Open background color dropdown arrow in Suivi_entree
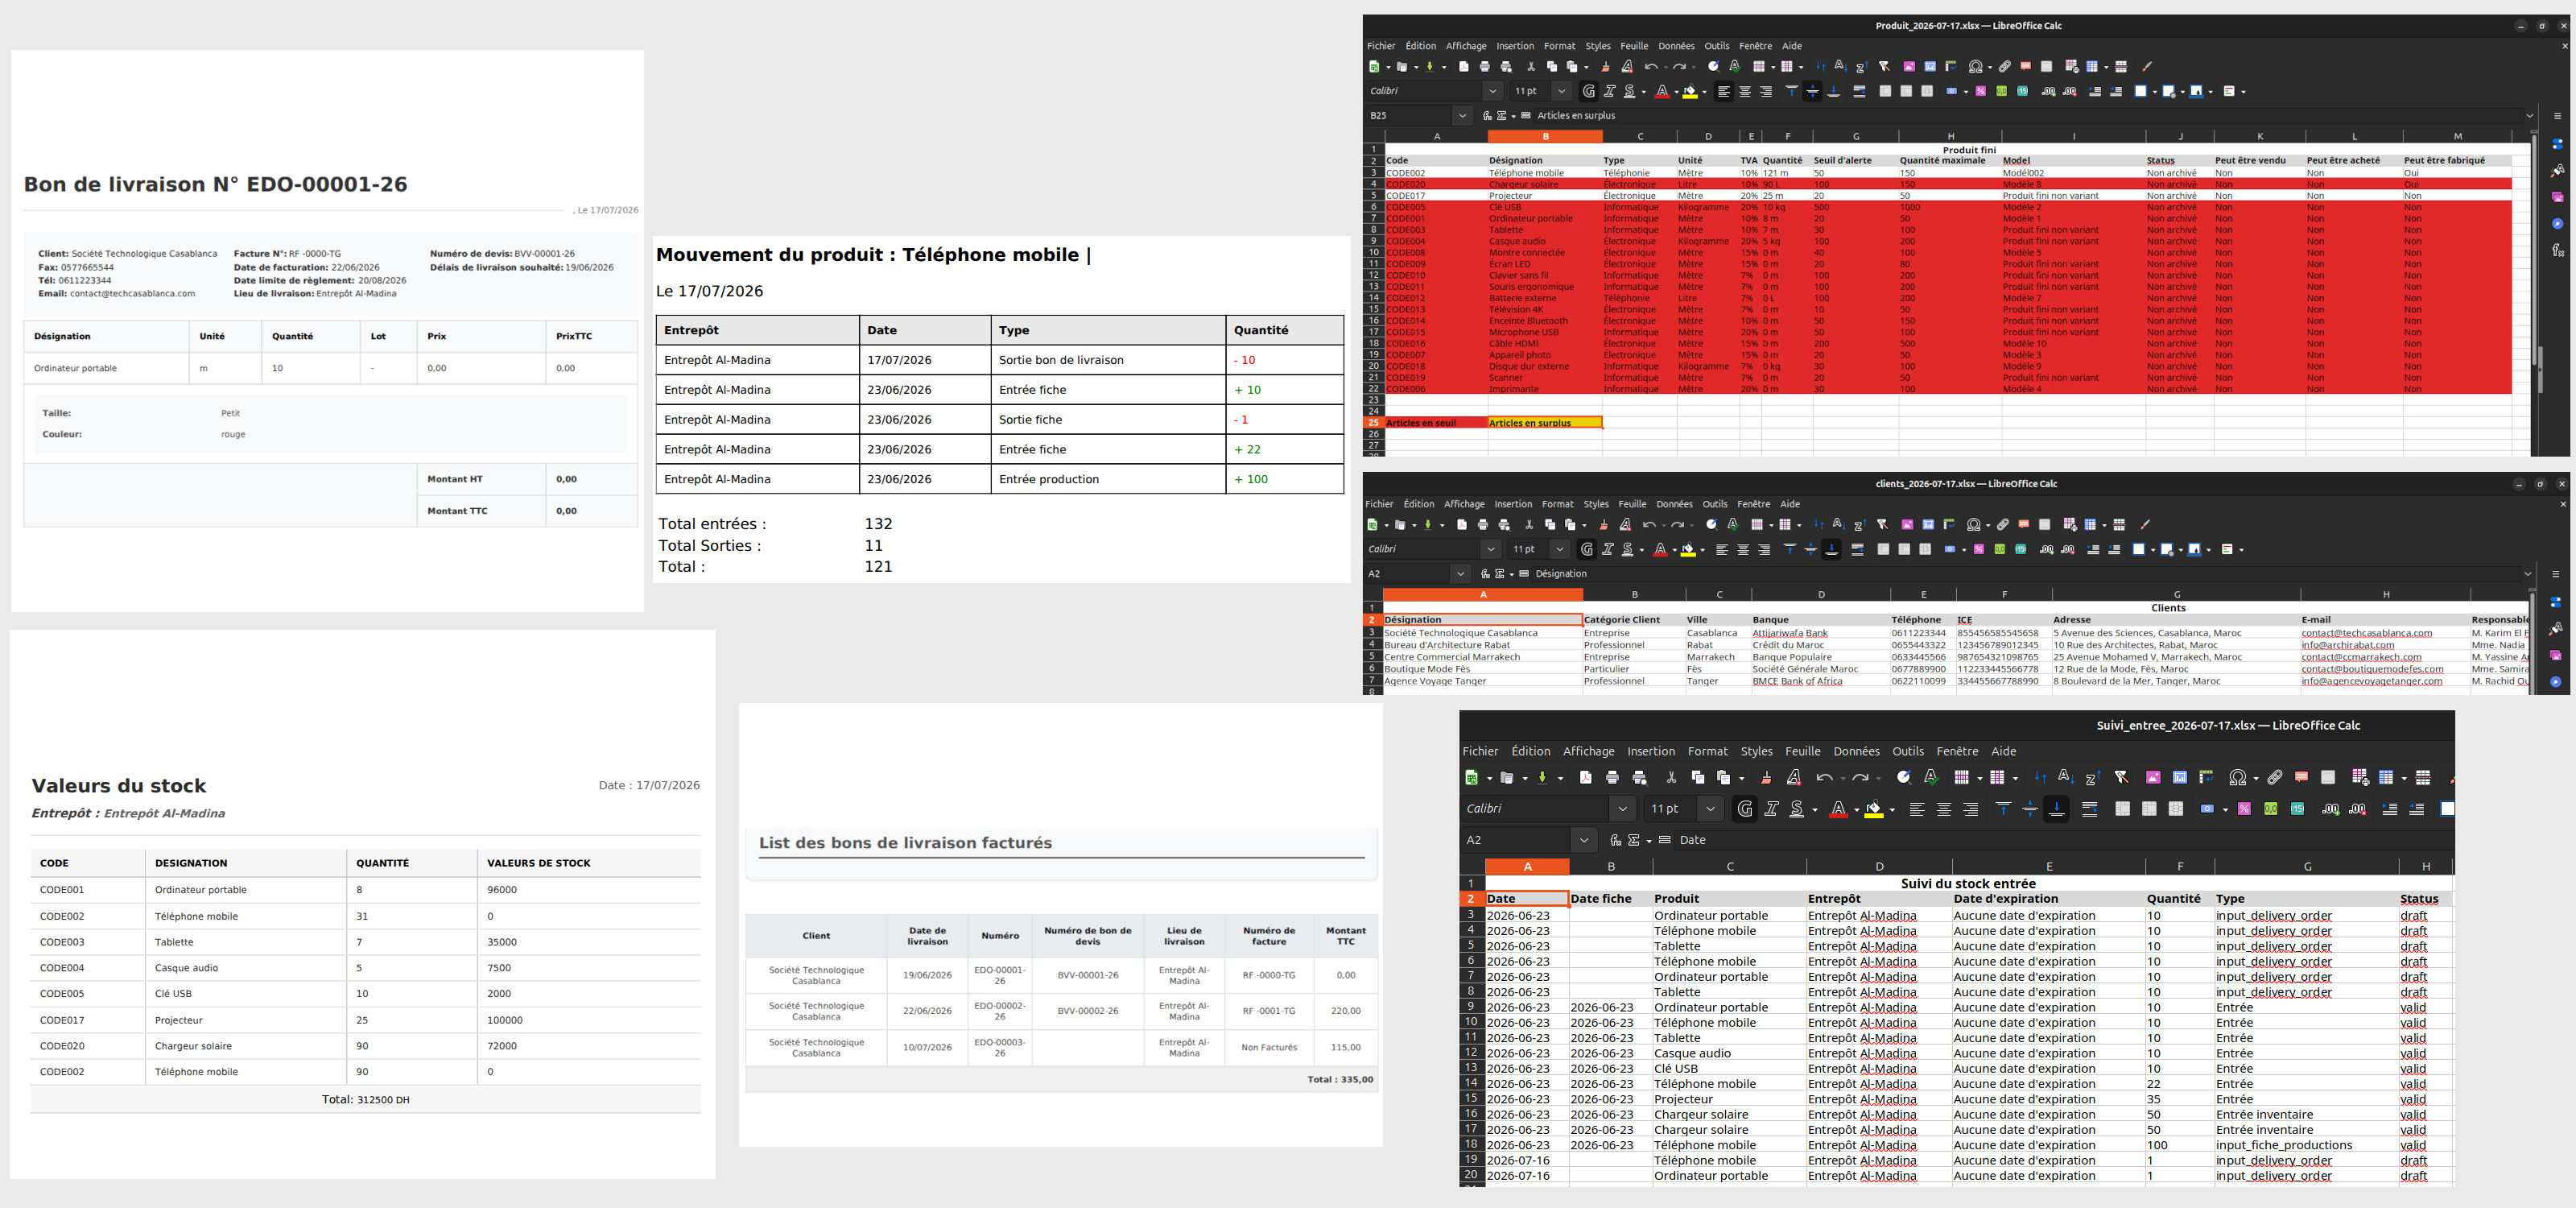2576x1208 pixels. tap(1893, 810)
